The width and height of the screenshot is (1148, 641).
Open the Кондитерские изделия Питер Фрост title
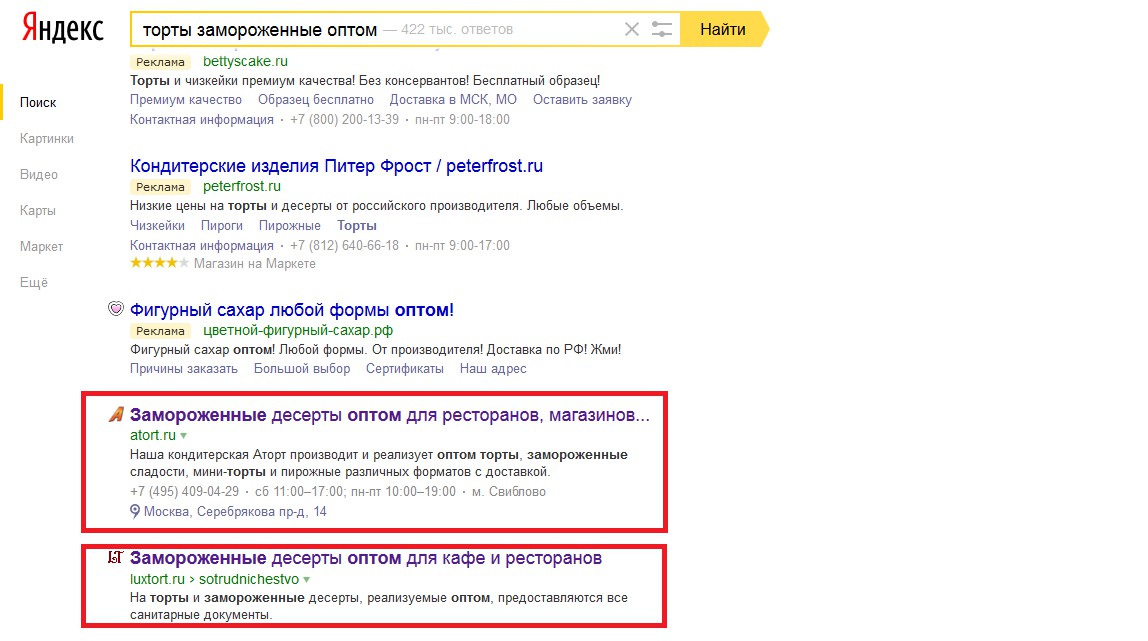336,166
